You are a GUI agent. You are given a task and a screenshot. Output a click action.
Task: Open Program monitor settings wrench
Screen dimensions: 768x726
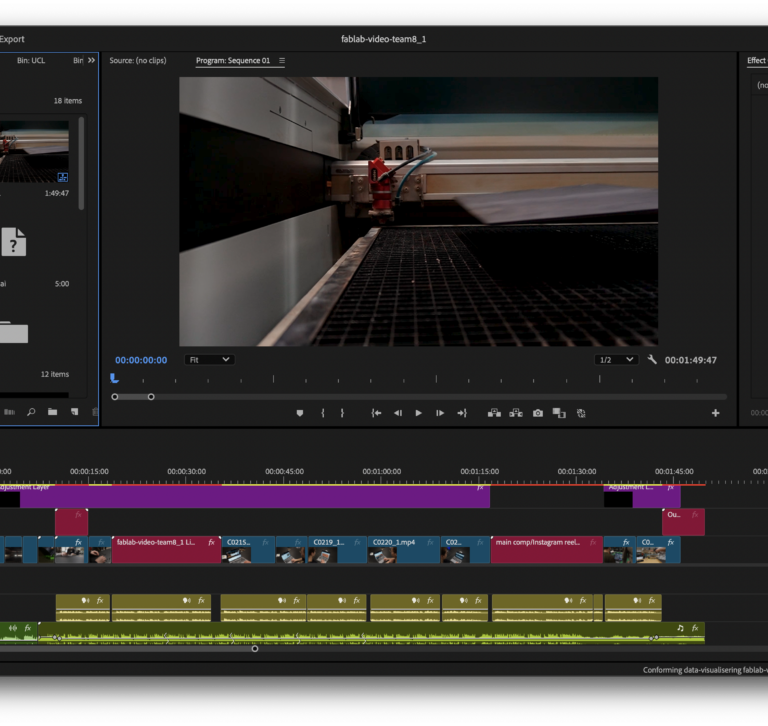652,360
